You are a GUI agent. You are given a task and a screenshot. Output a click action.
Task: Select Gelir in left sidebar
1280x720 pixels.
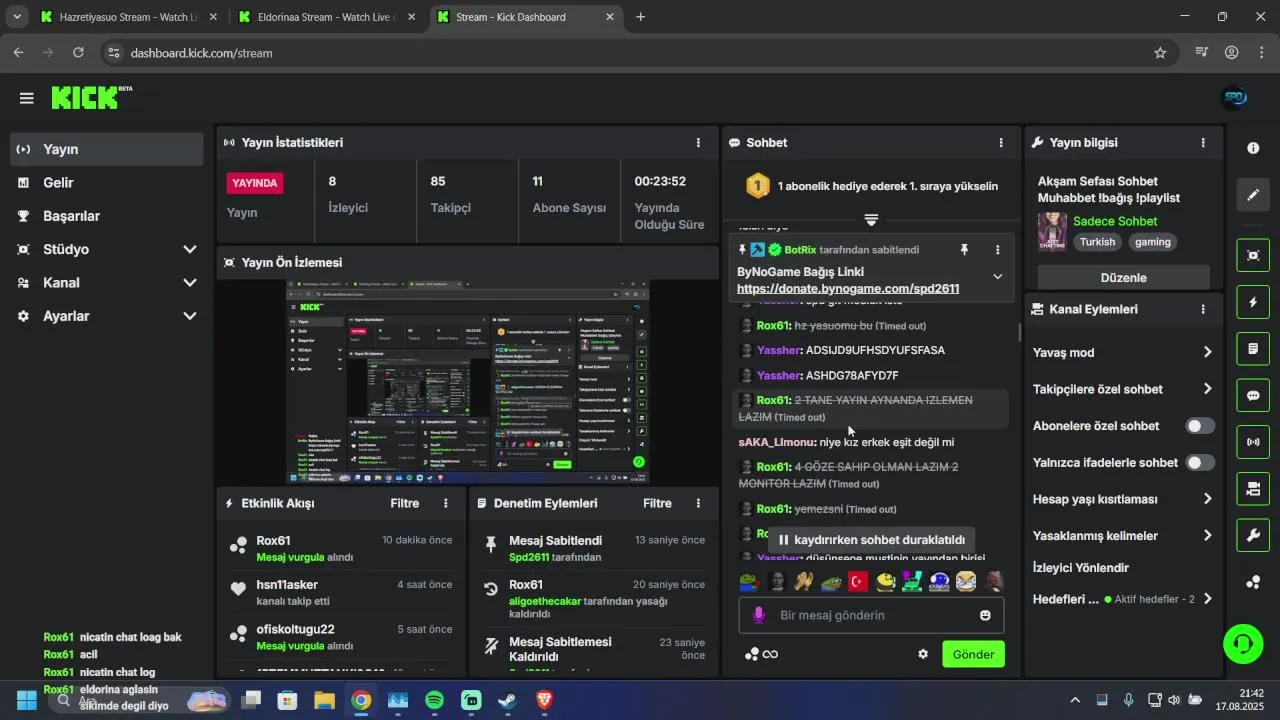[x=106, y=183]
